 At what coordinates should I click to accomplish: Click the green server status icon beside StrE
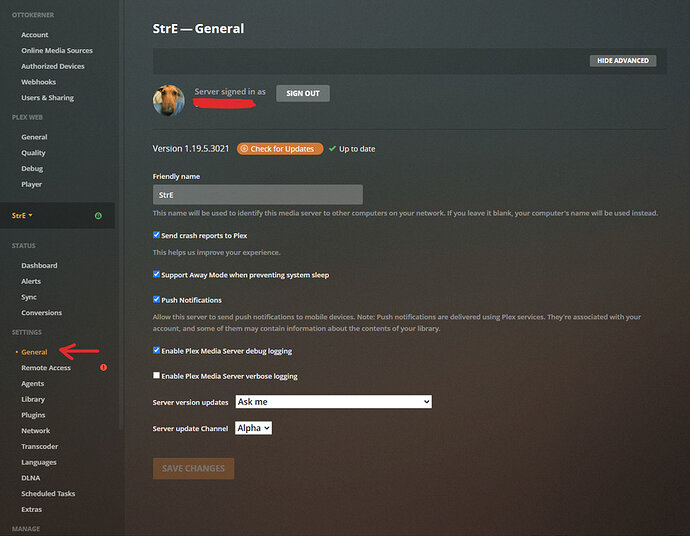(98, 216)
